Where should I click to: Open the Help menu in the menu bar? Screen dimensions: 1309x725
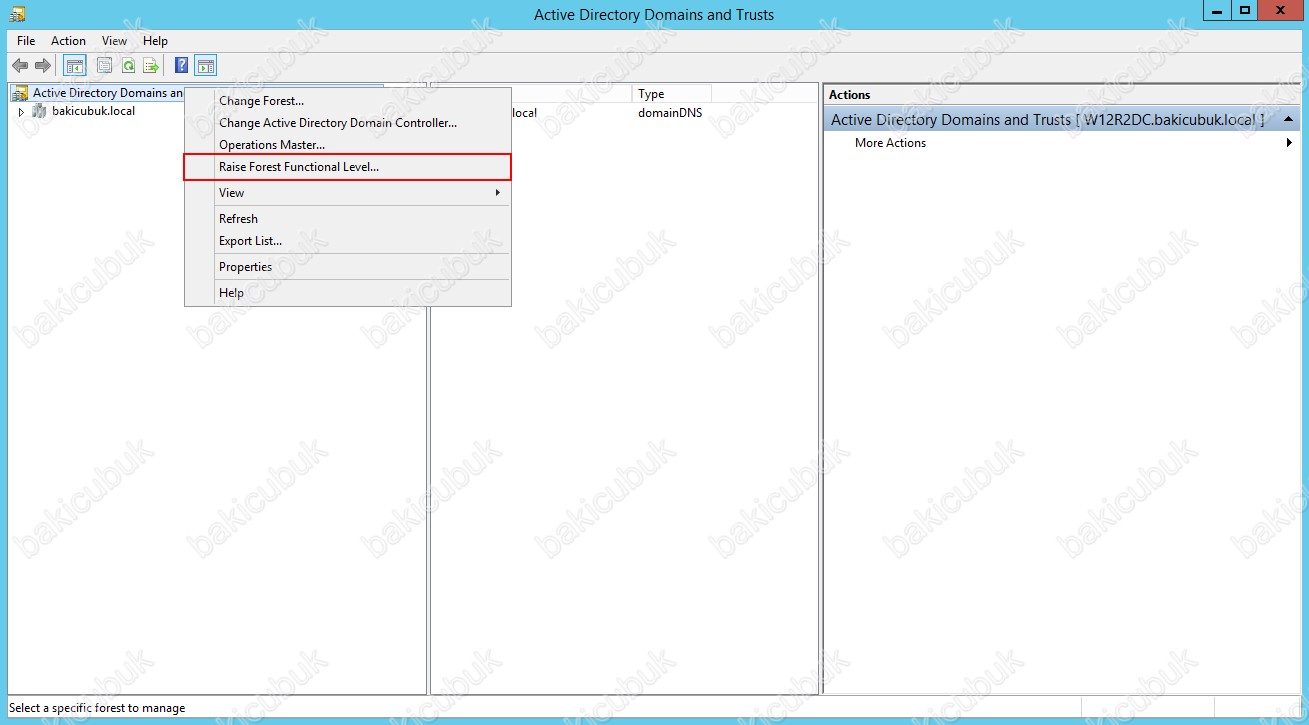(x=155, y=41)
